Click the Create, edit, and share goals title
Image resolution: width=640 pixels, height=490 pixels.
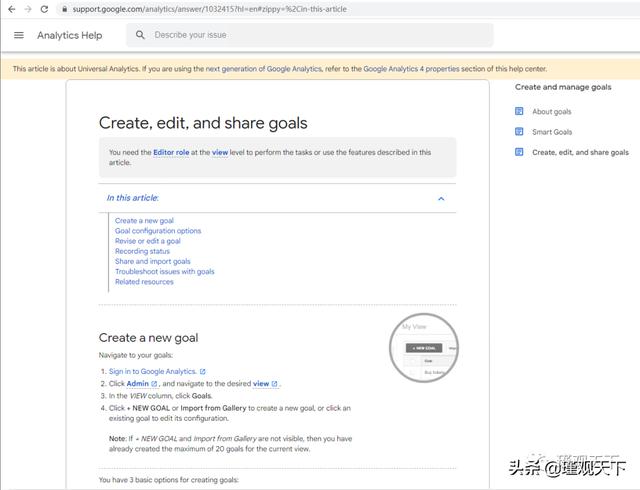click(203, 123)
